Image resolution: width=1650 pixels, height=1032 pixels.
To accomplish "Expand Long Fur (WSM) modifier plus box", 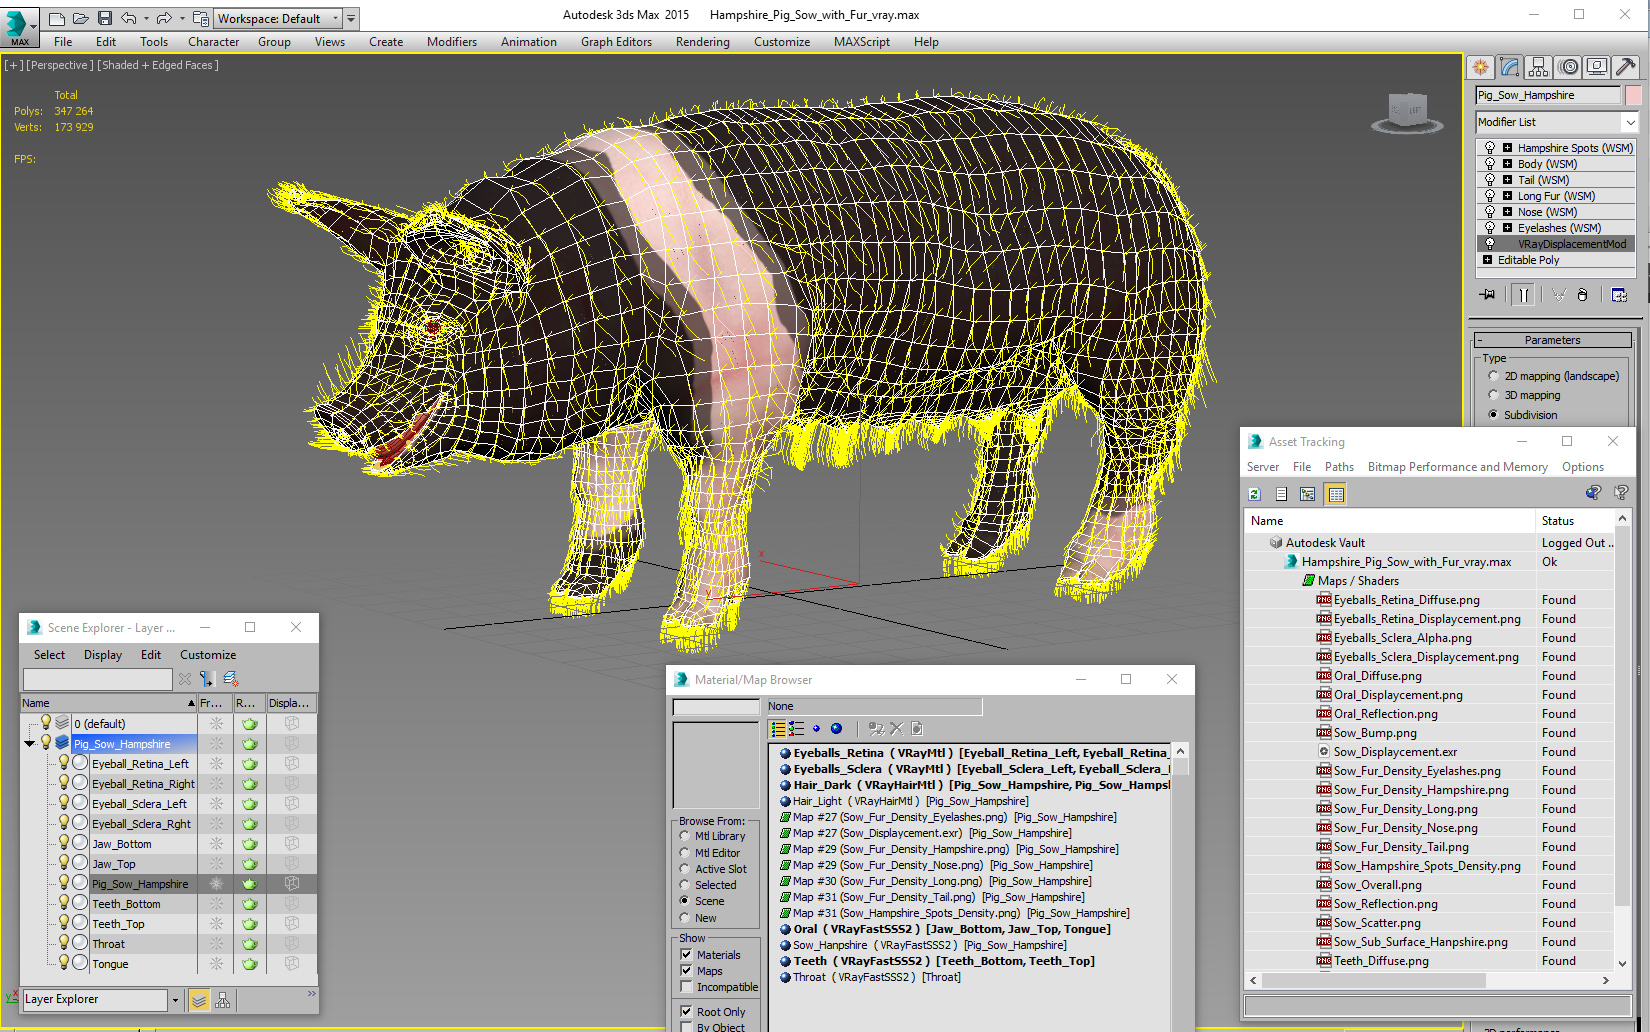I will click(x=1507, y=196).
